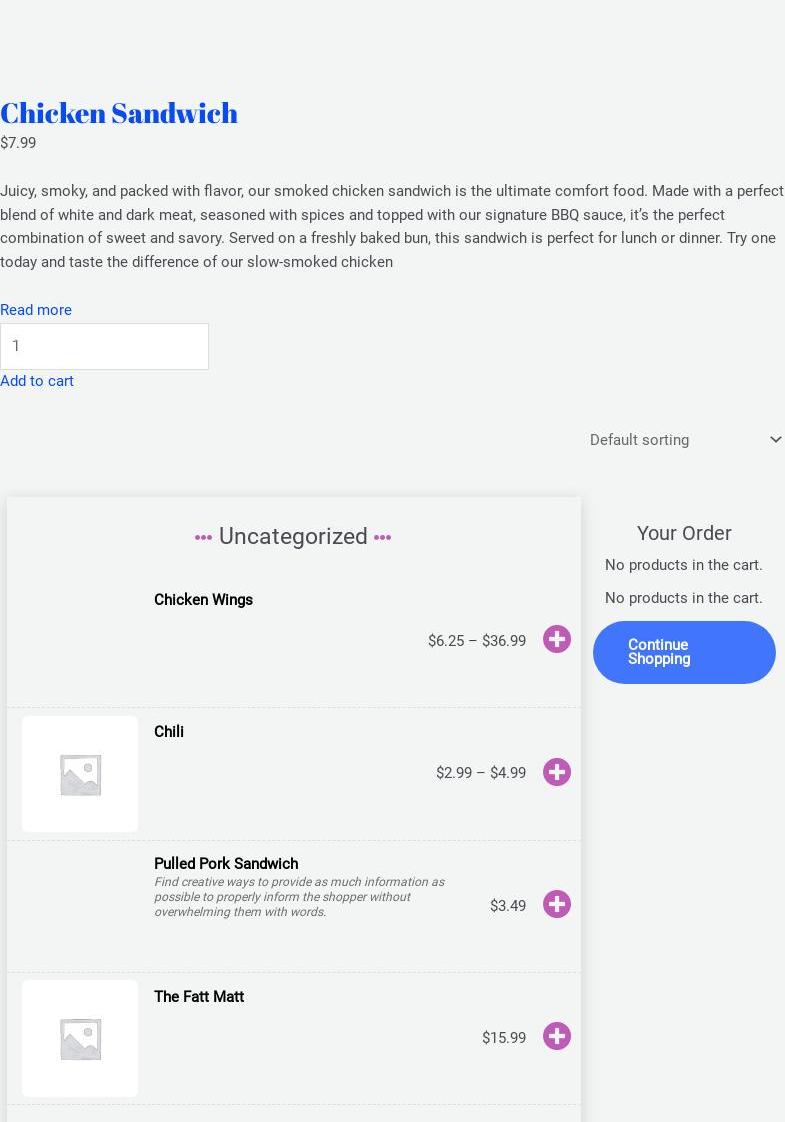Click the Chicken Sandwich title link
This screenshot has height=1122, width=785.
119,112
